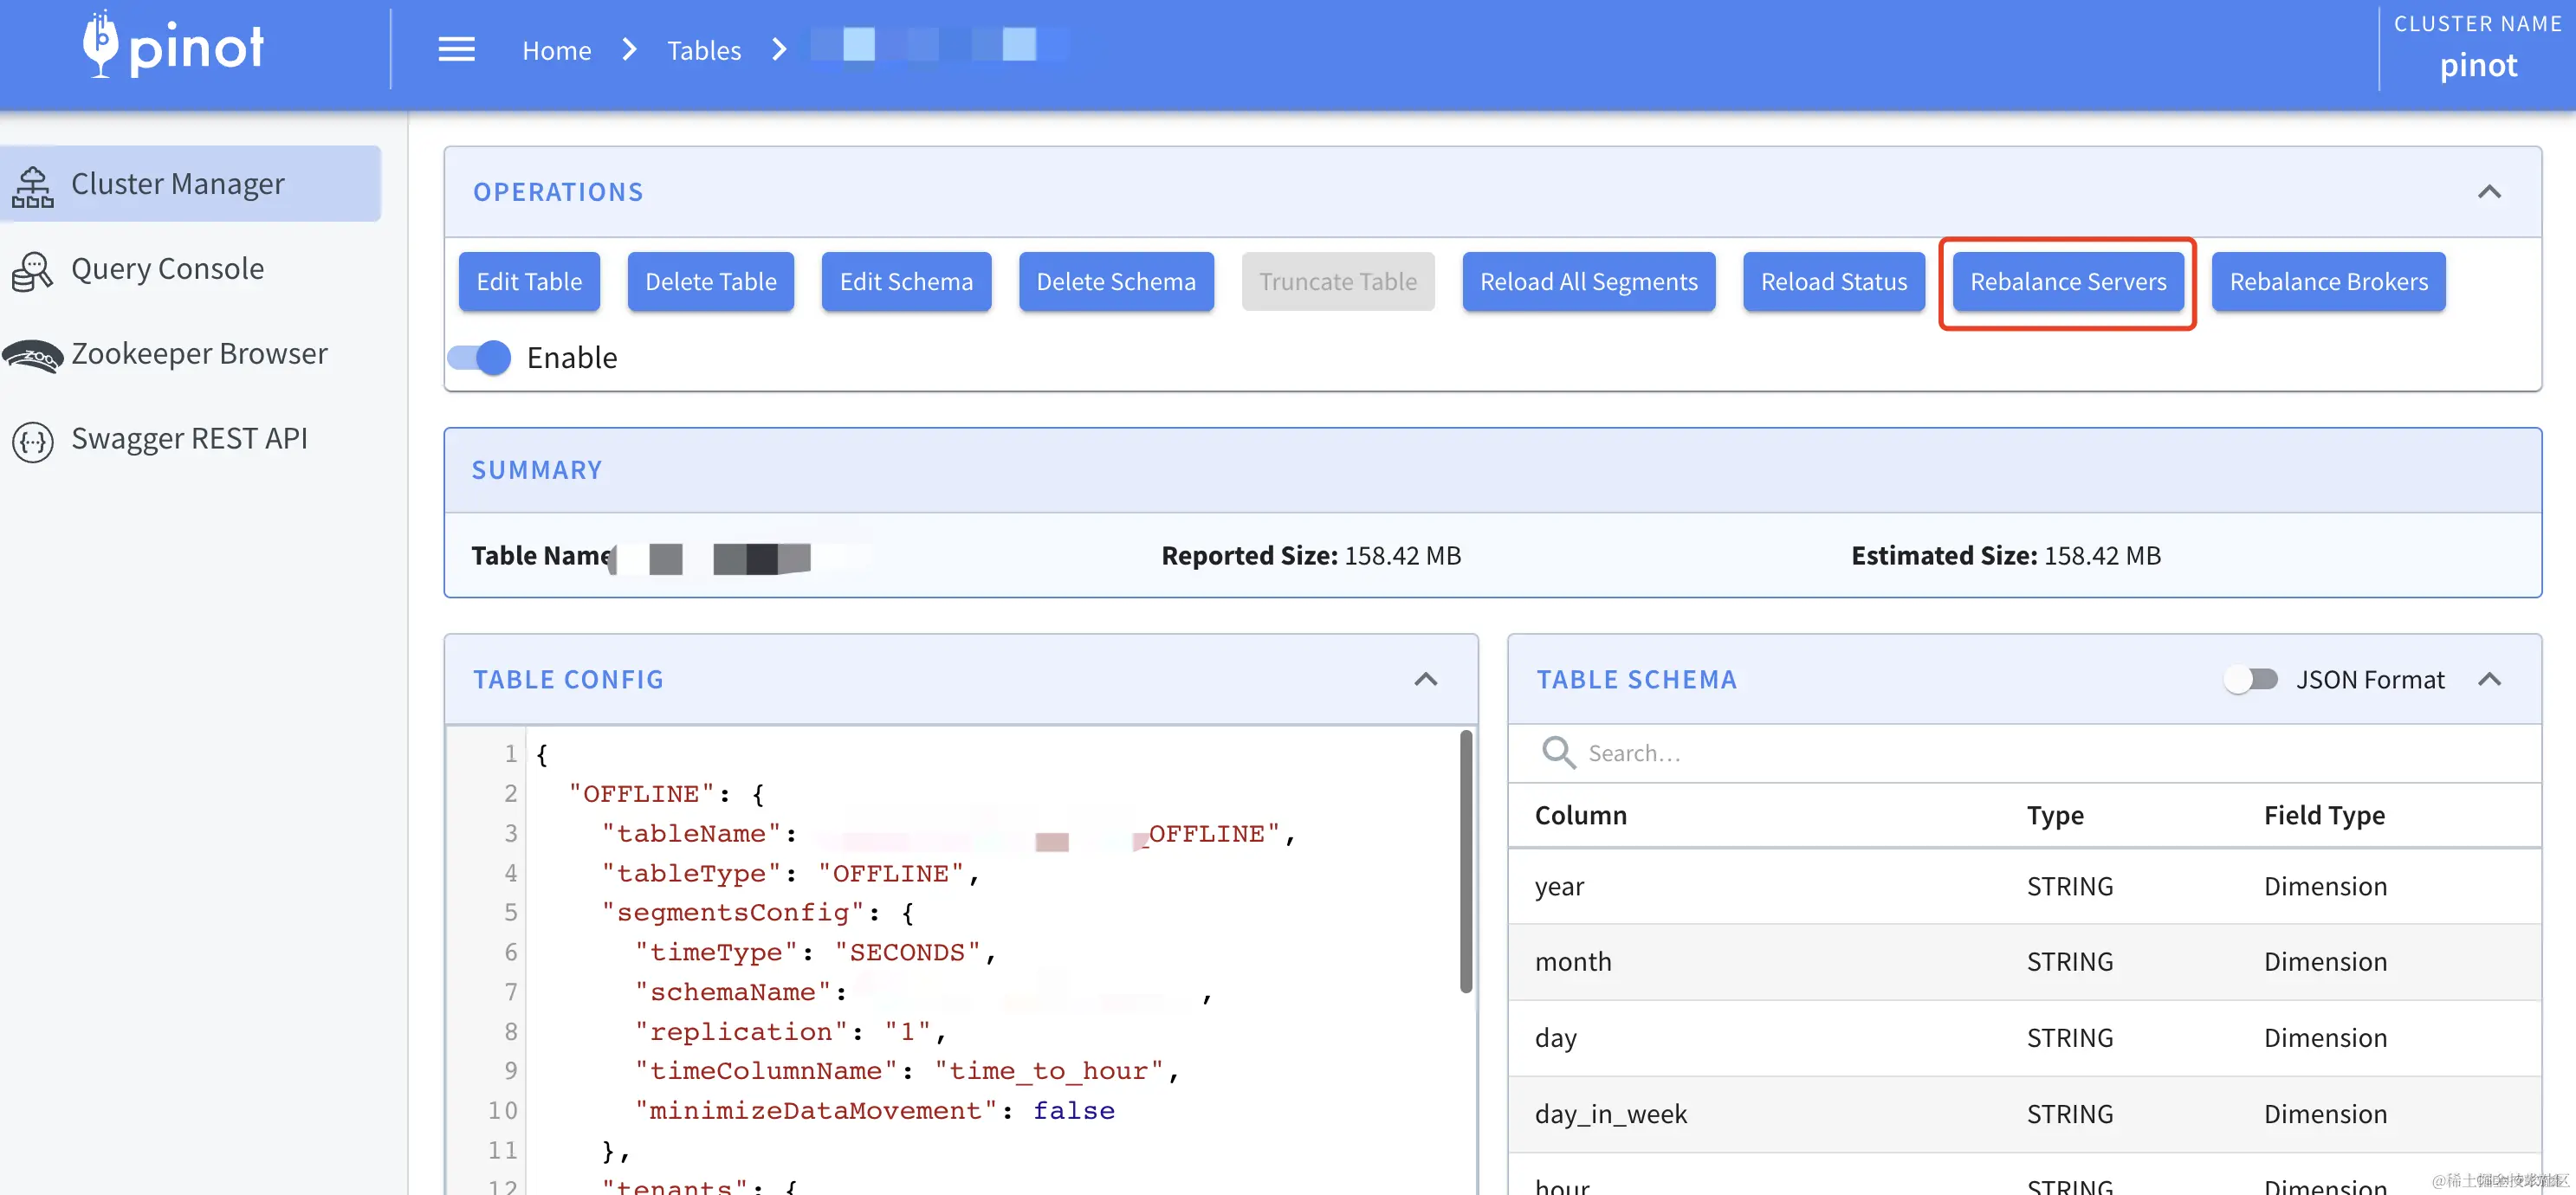Click the Edit Schema button
Image resolution: width=2576 pixels, height=1195 pixels.
(905, 282)
